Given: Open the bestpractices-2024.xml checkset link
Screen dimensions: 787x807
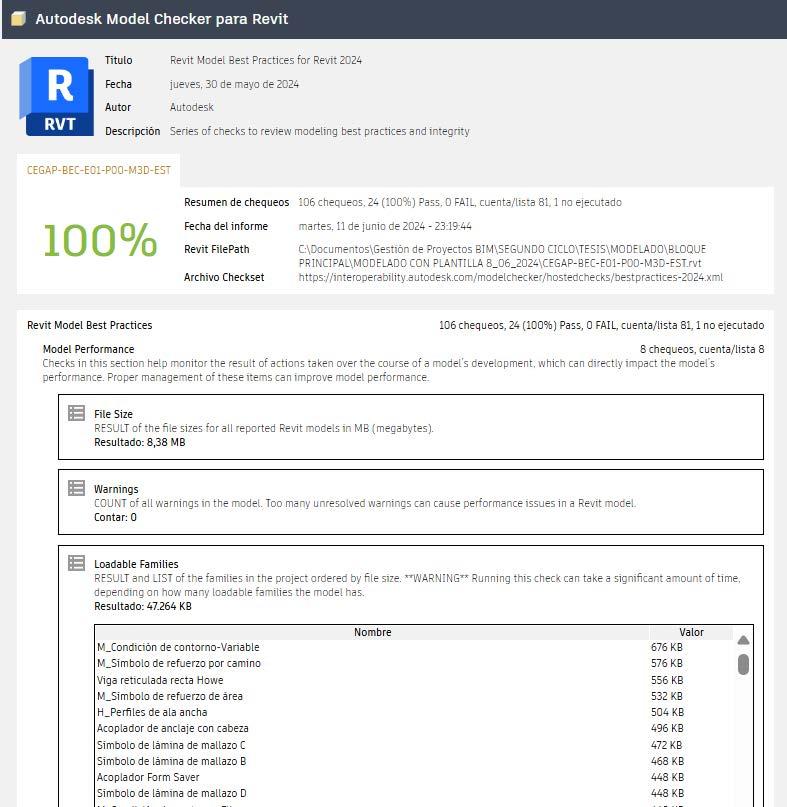Looking at the screenshot, I should [511, 277].
